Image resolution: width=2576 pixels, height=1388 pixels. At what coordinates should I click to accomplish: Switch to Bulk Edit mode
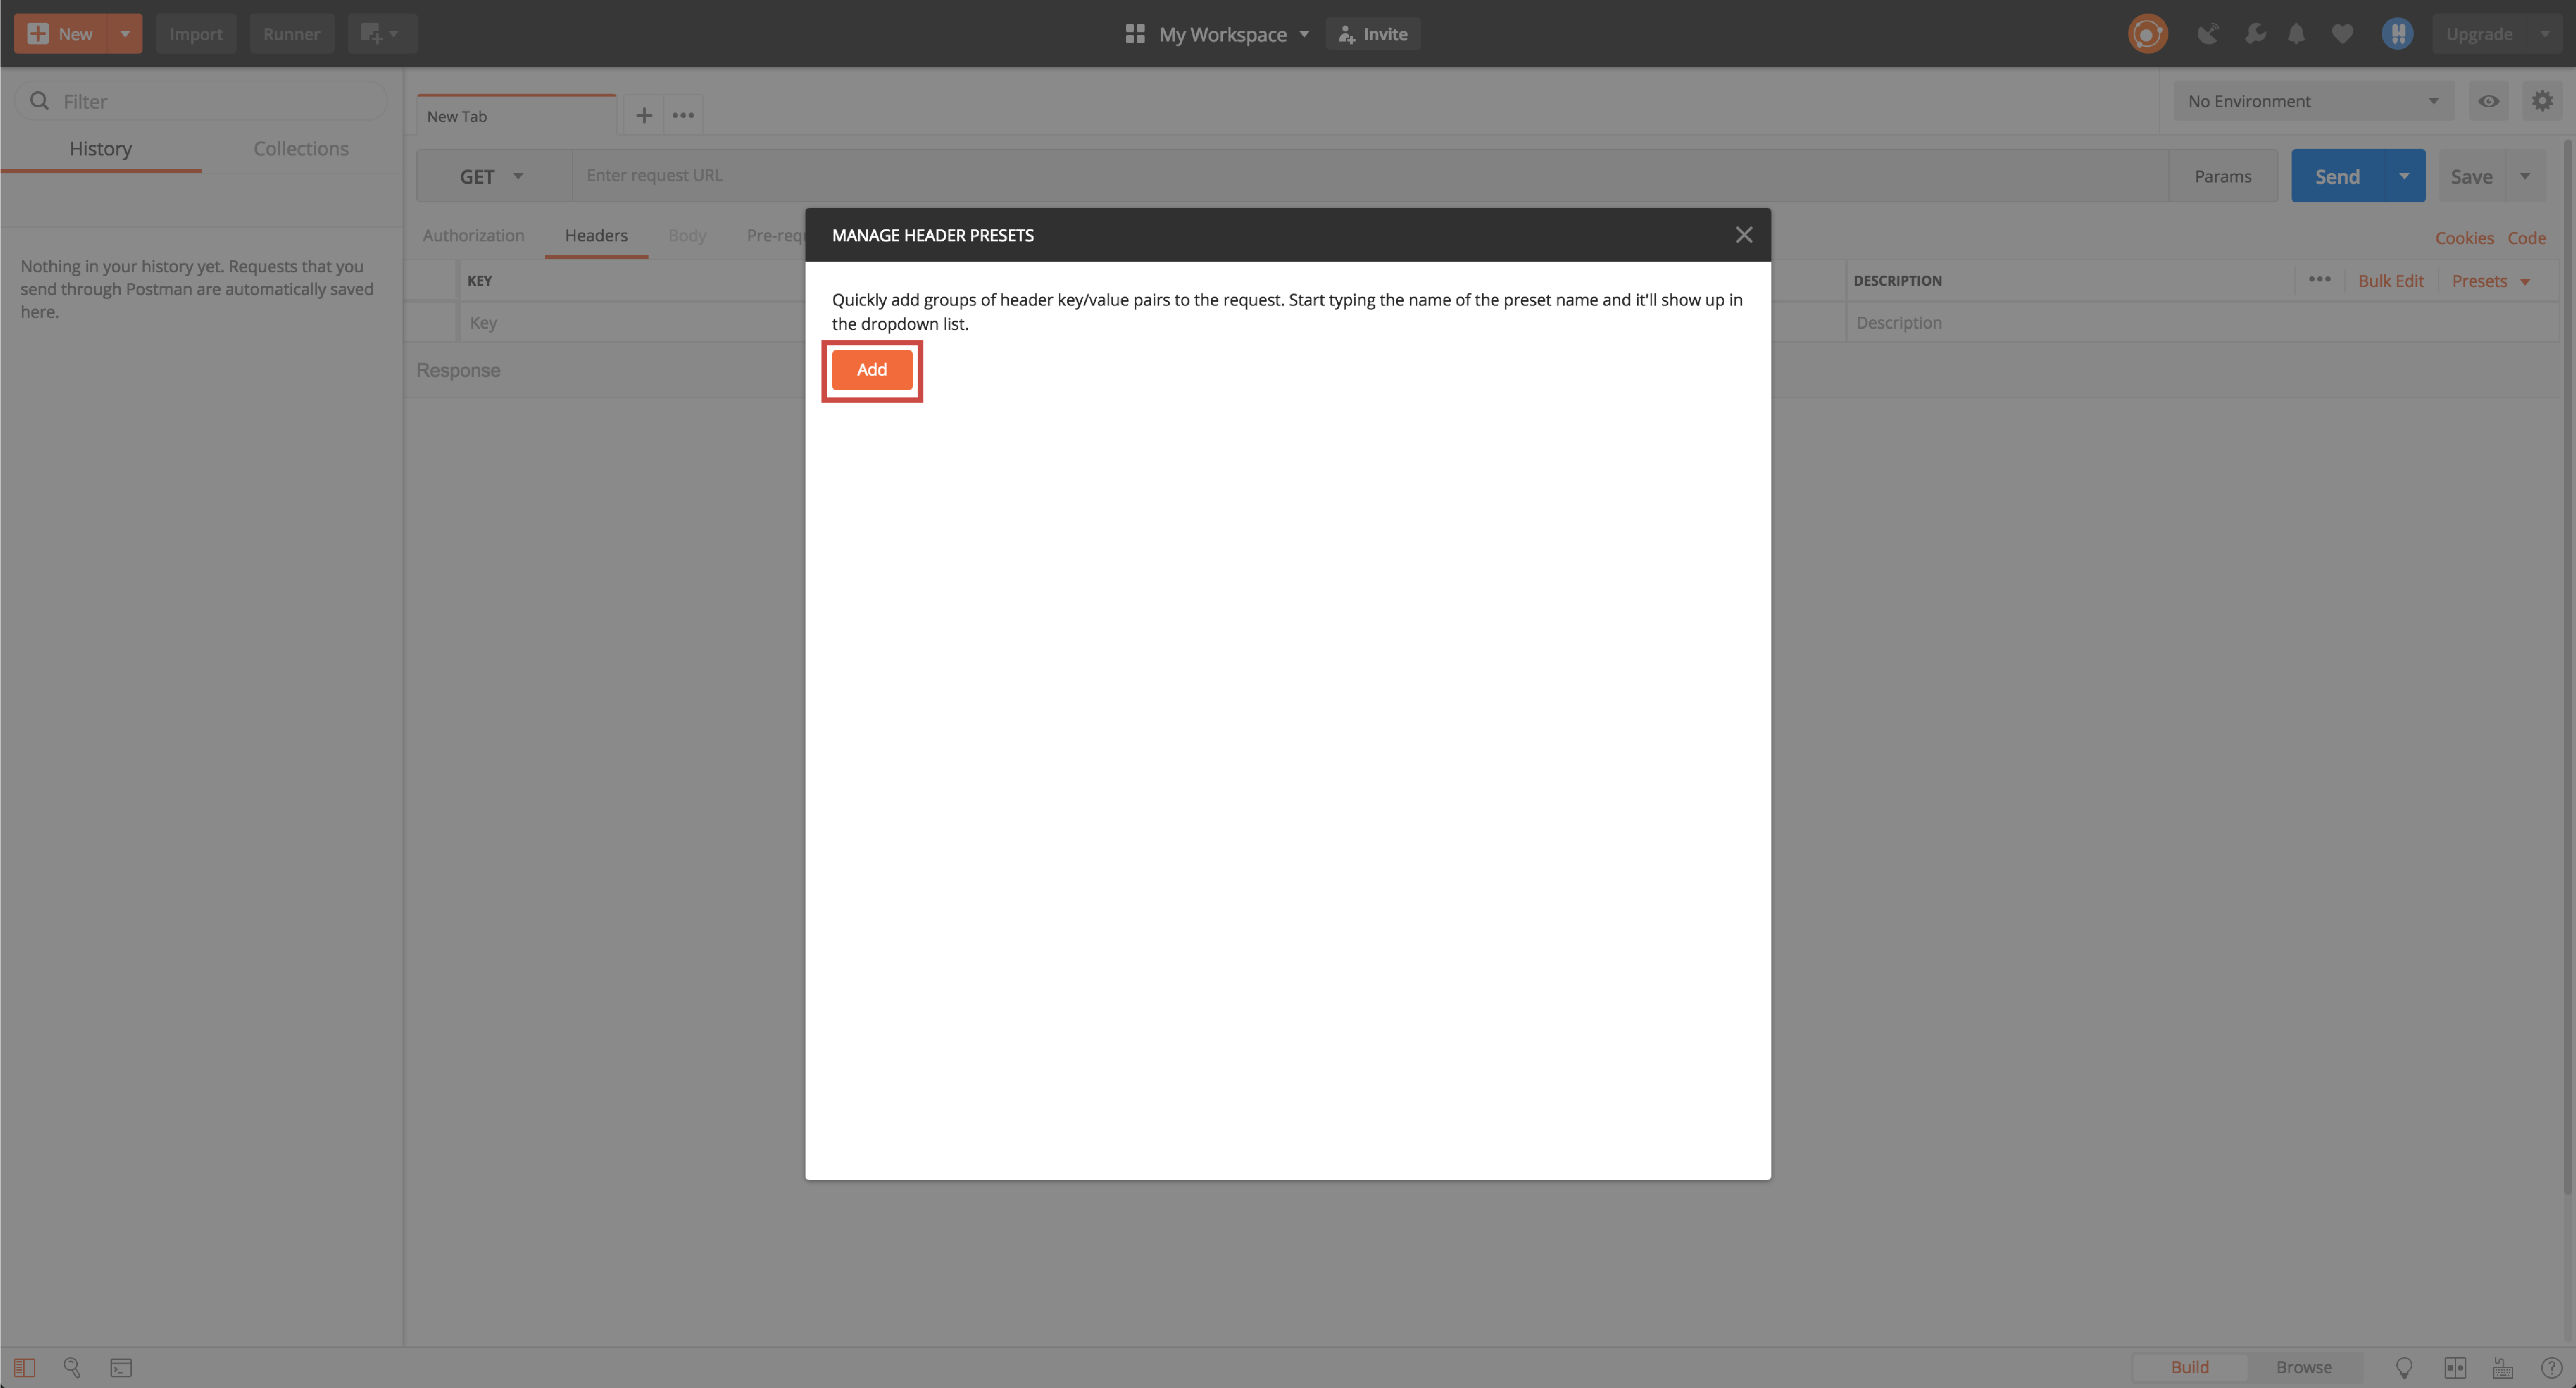point(2390,281)
